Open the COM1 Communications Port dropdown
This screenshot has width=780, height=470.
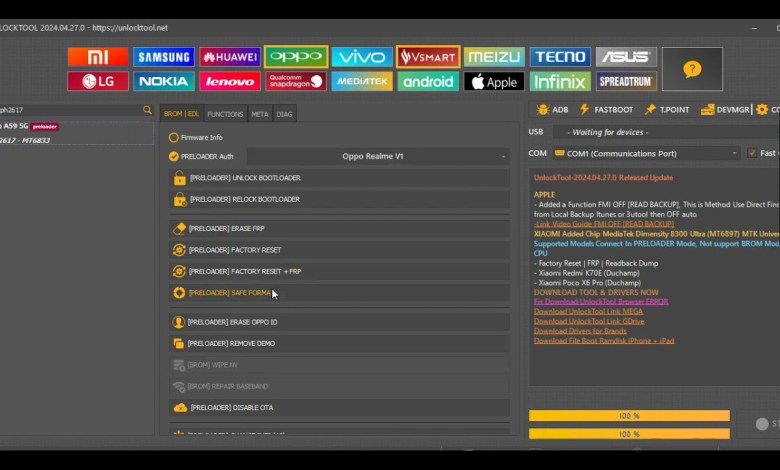645,153
